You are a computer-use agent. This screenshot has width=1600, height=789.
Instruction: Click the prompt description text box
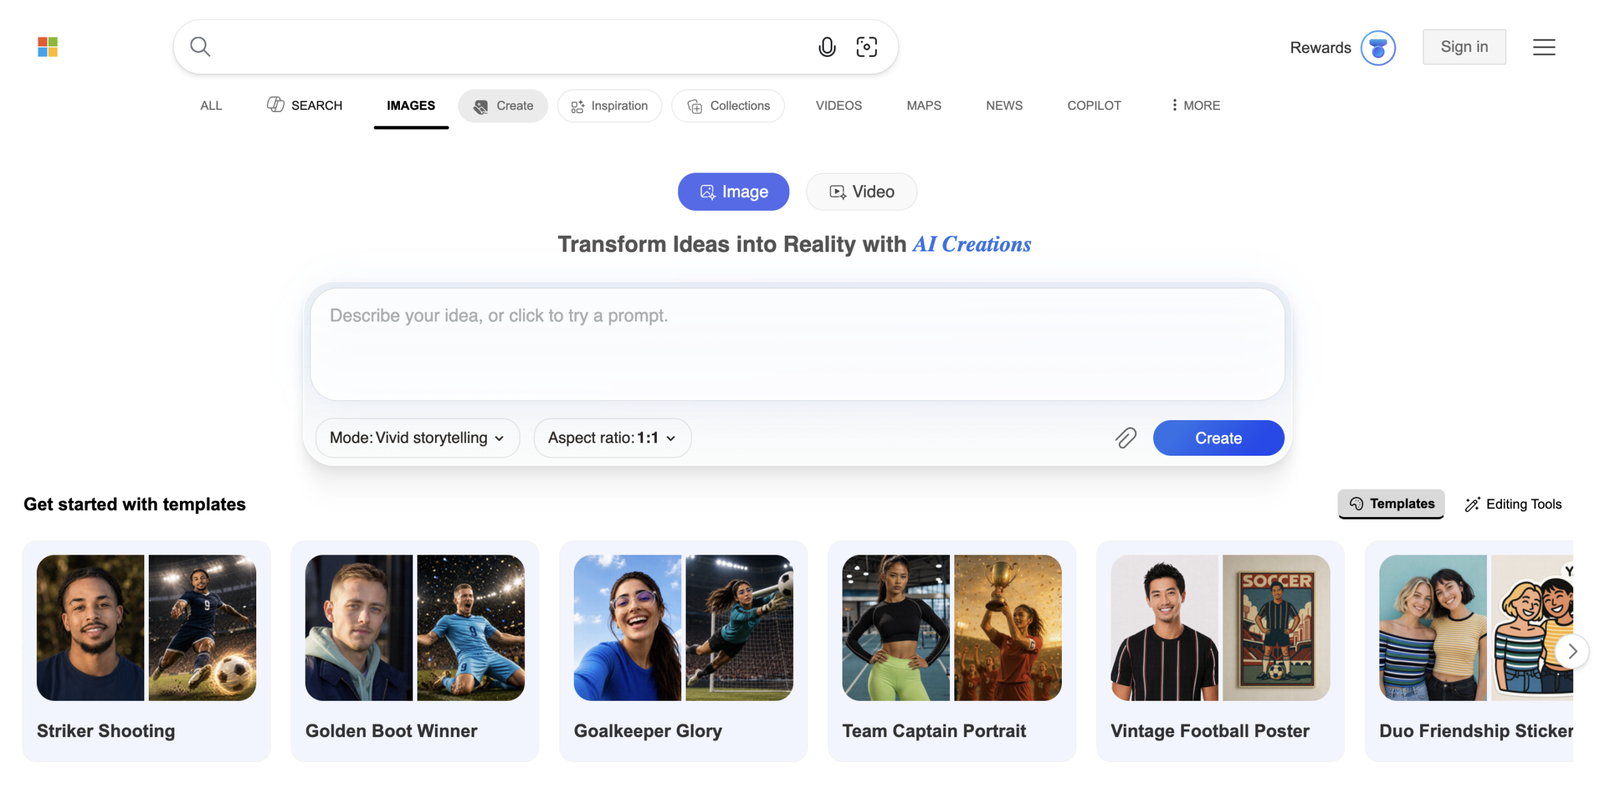797,345
